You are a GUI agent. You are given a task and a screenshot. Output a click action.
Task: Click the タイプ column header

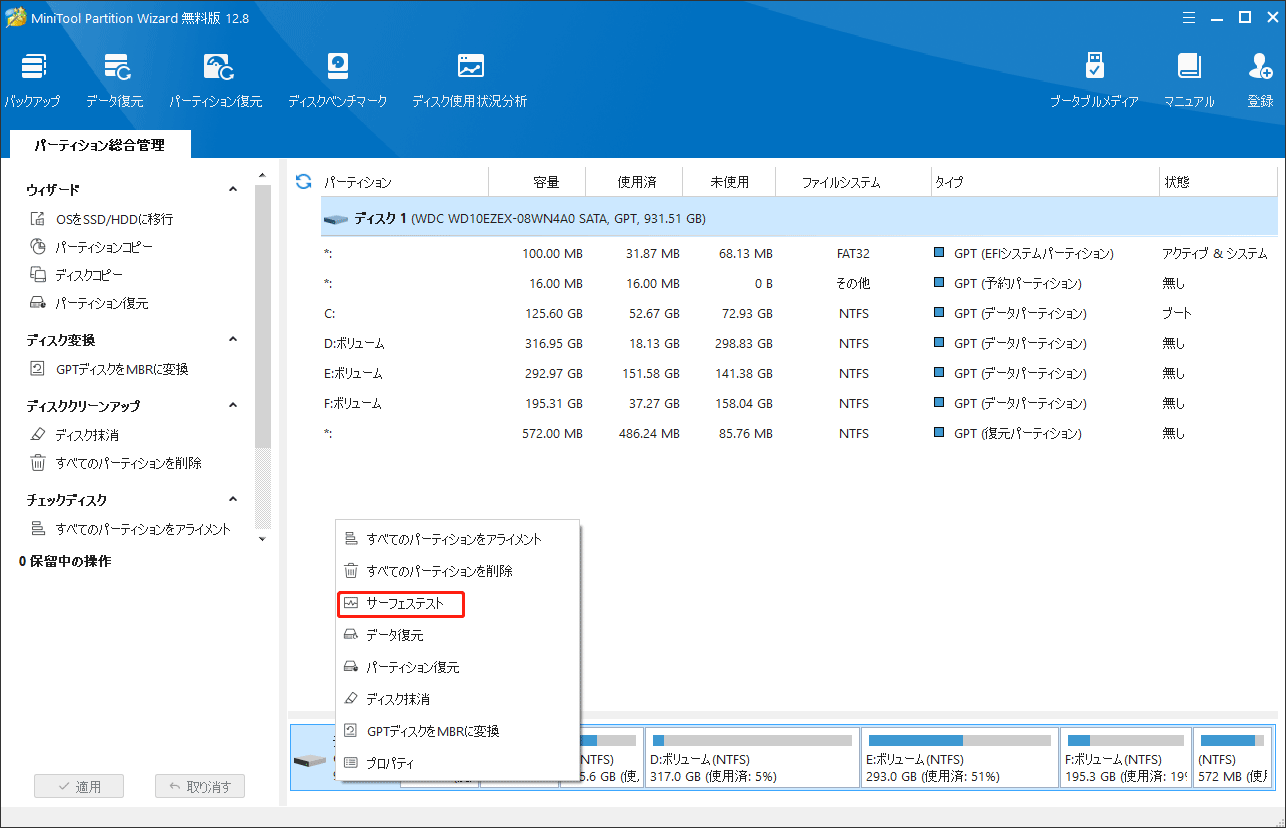tap(1044, 182)
